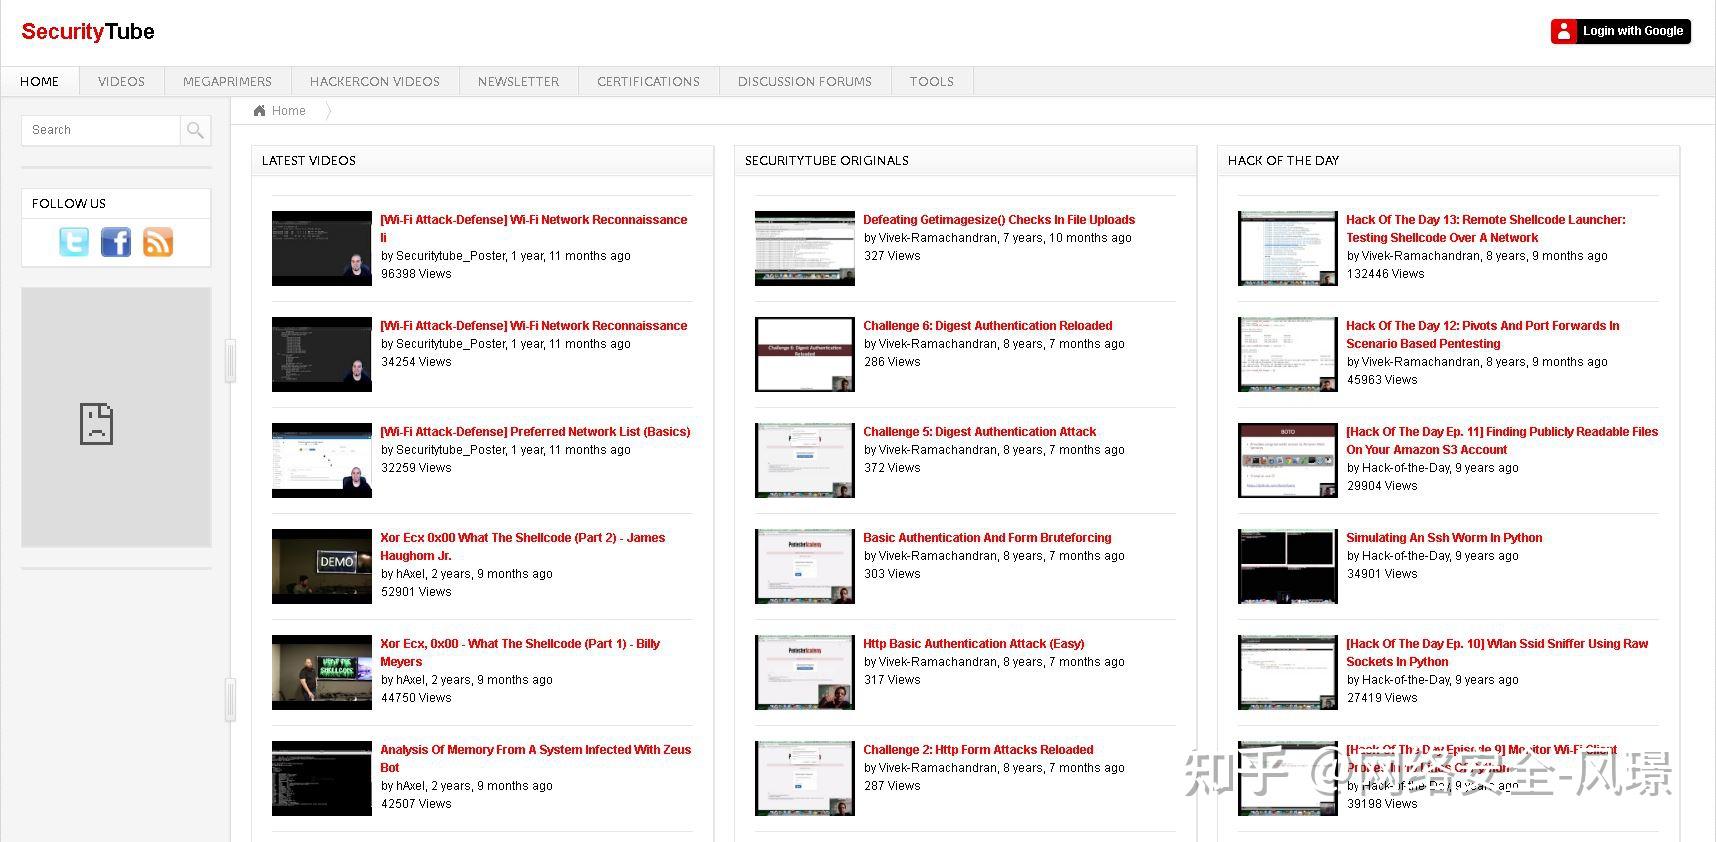Click the LATEST VIDEOS section header
The image size is (1716, 842).
pos(483,161)
